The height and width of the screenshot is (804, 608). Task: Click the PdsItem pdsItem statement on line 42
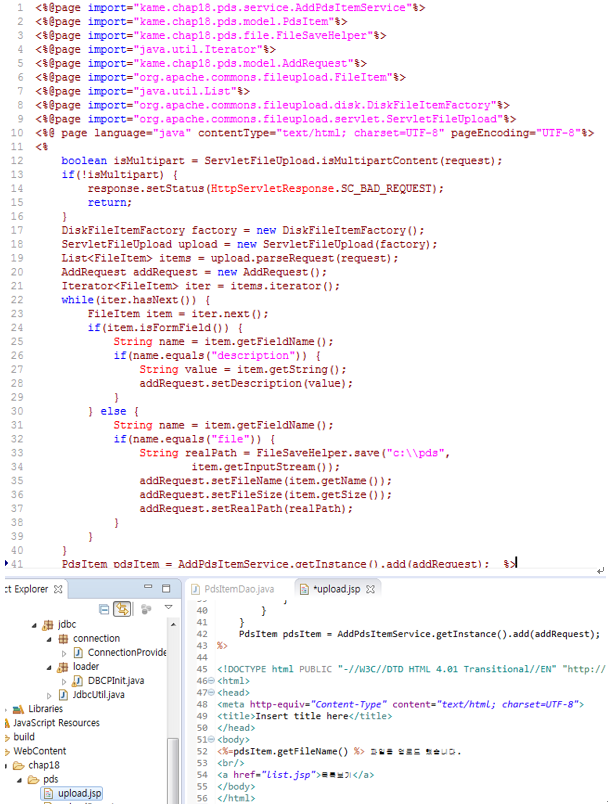coord(419,634)
